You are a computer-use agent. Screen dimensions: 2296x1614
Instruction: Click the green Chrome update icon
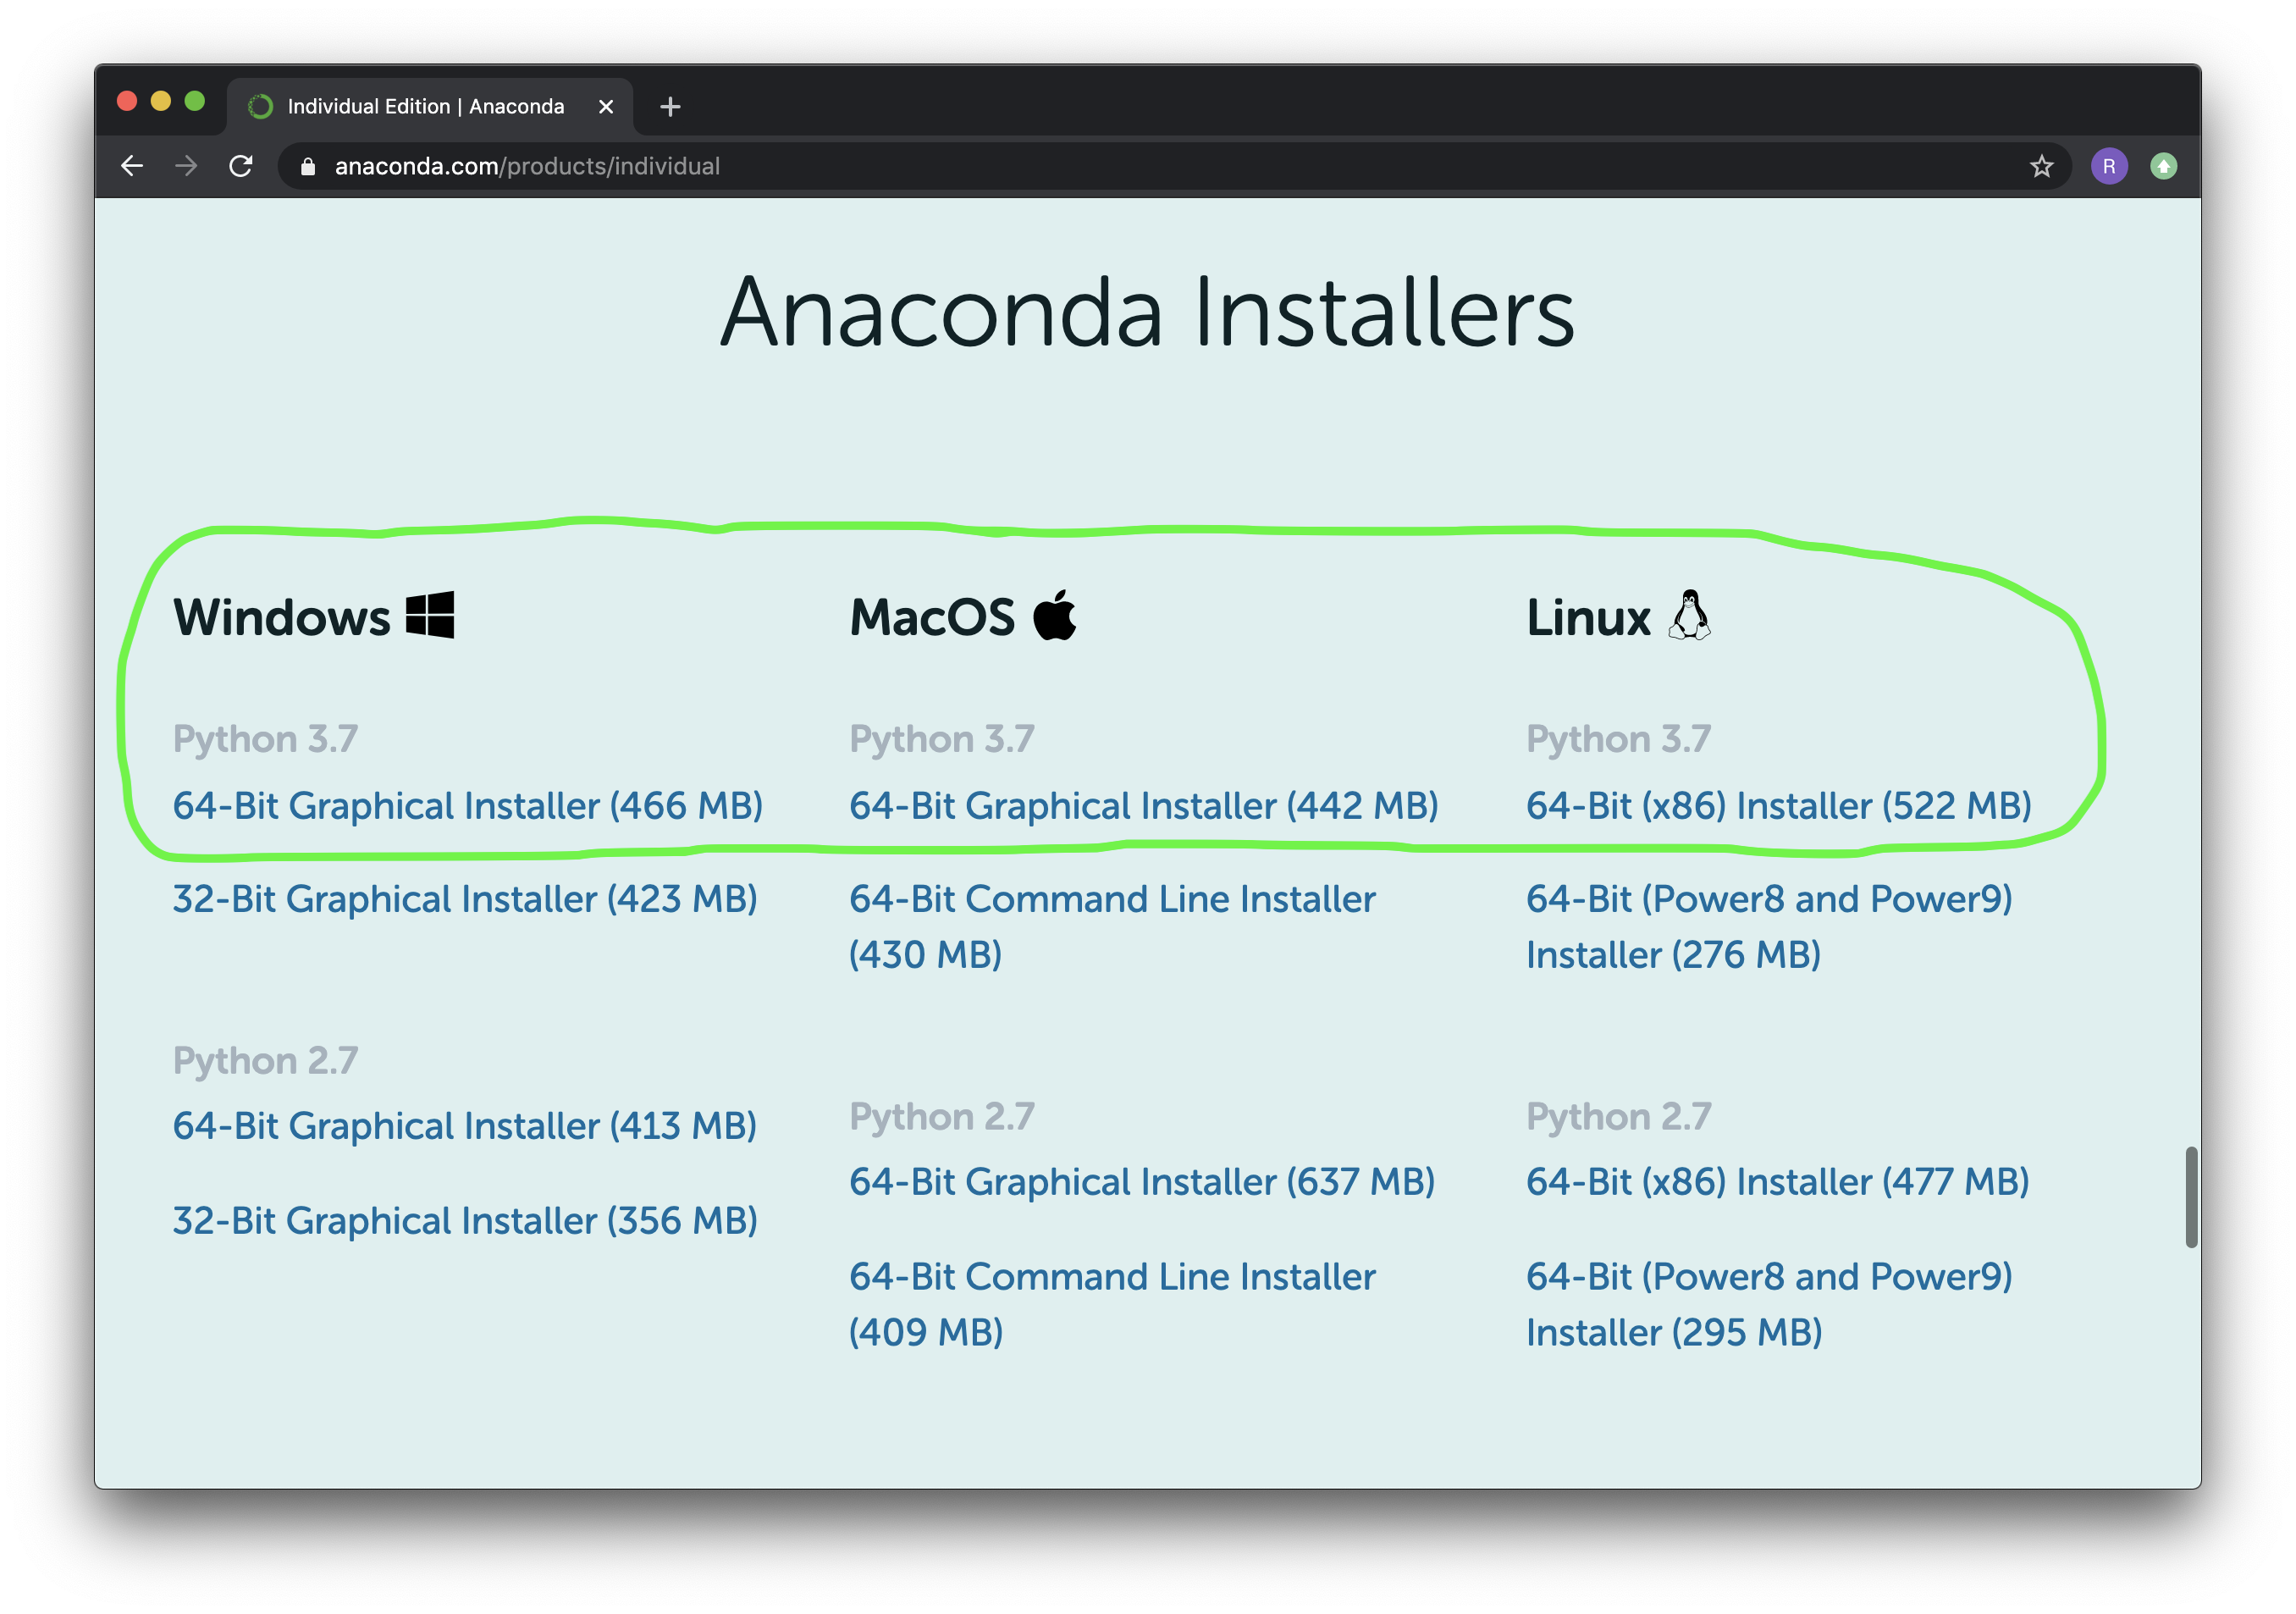click(x=2163, y=166)
